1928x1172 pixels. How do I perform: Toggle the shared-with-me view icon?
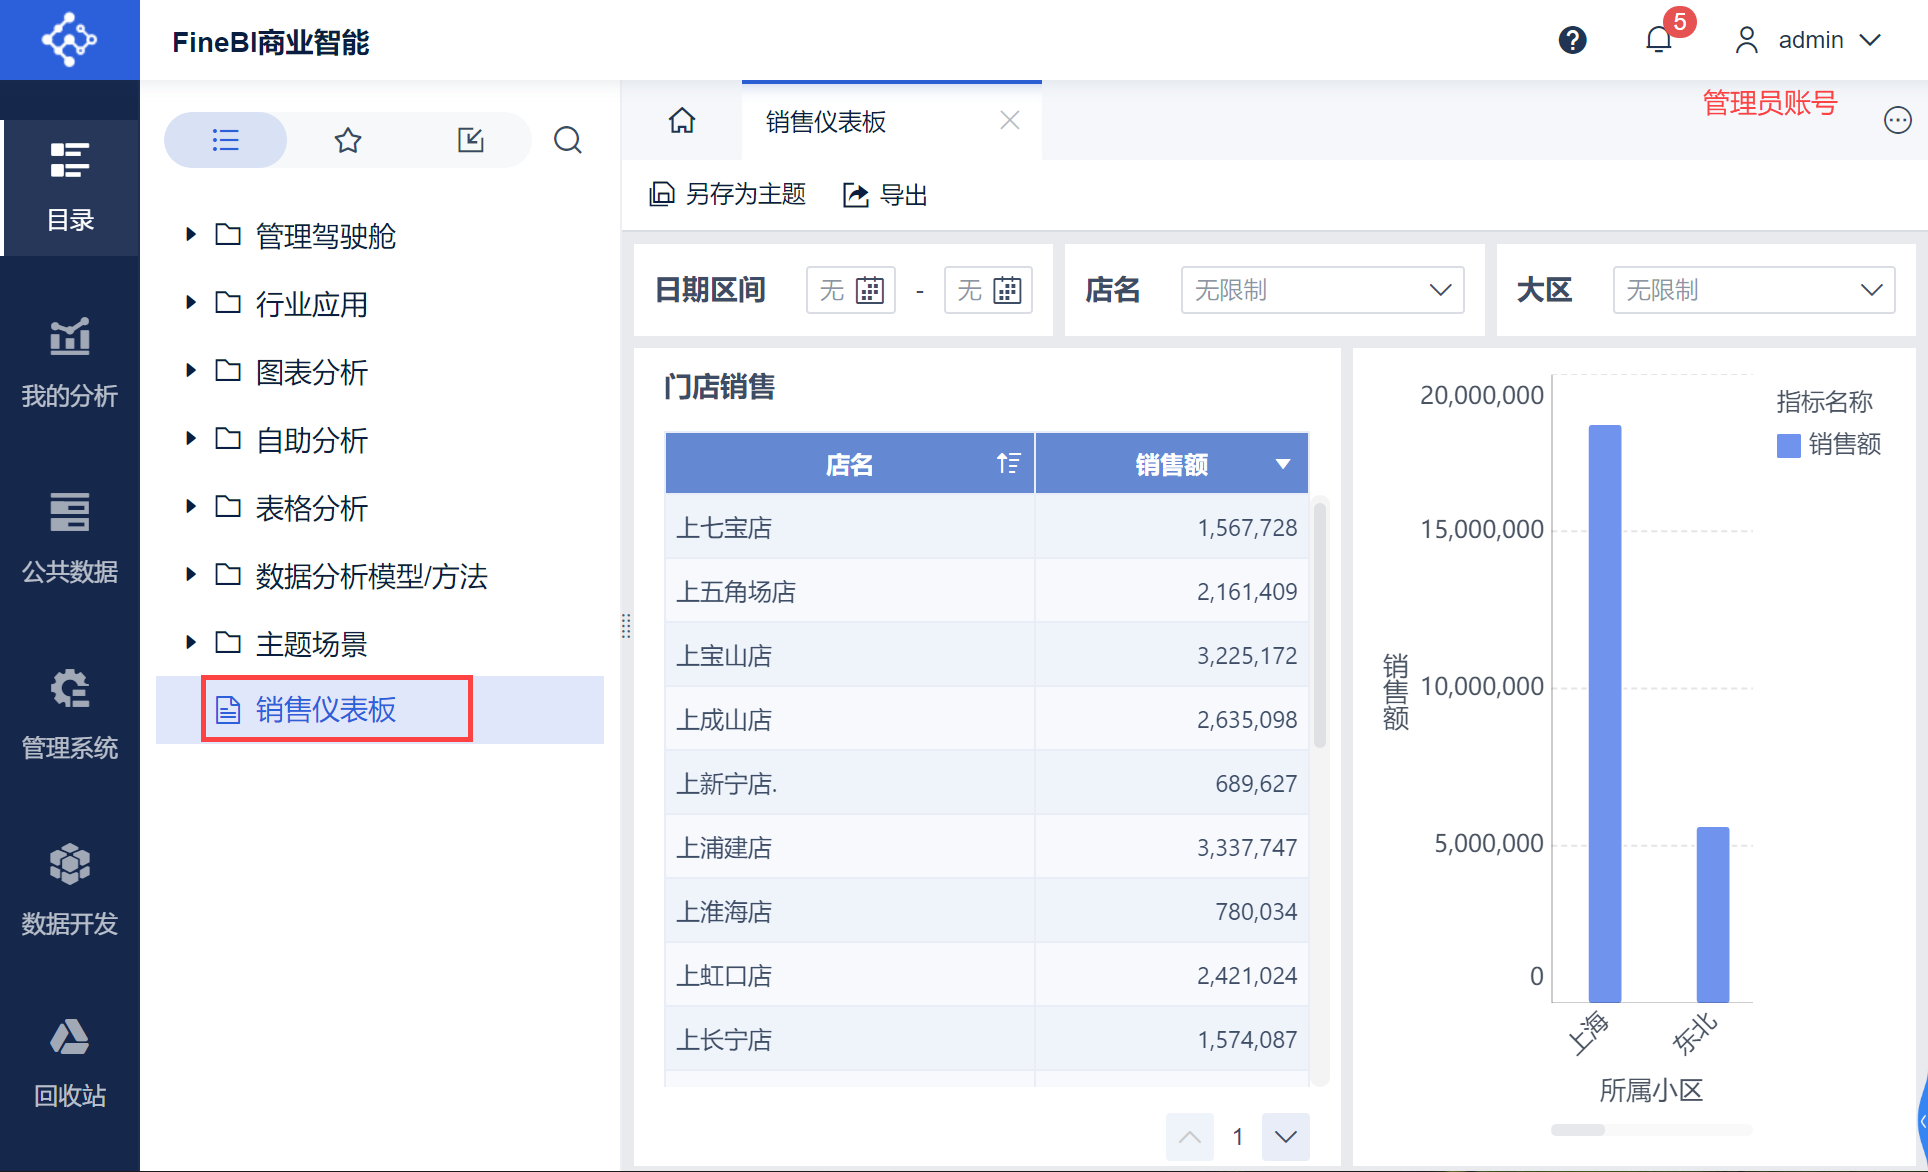[x=470, y=140]
